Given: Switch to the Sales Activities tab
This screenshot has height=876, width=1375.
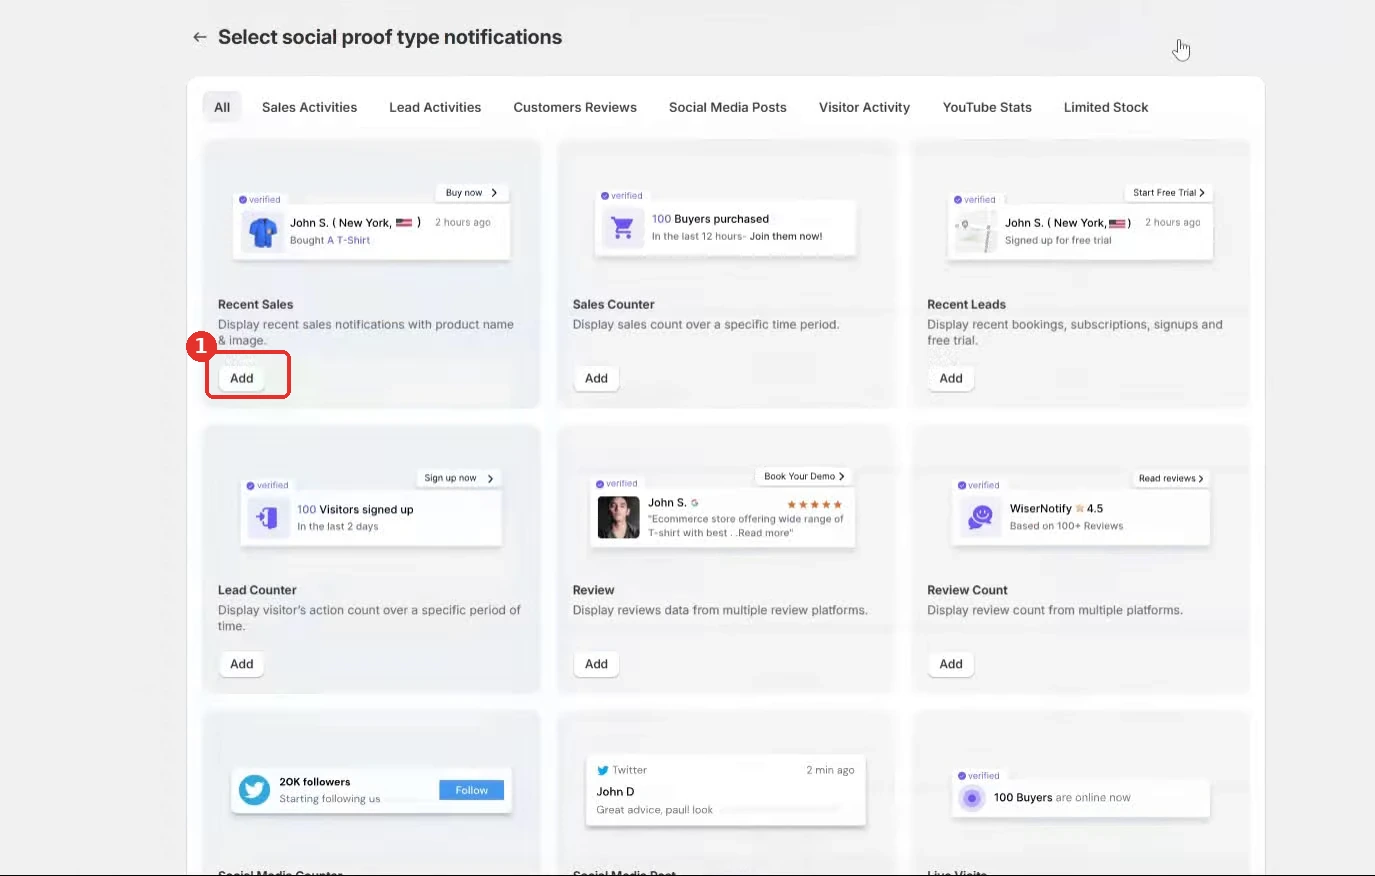Looking at the screenshot, I should pos(309,107).
